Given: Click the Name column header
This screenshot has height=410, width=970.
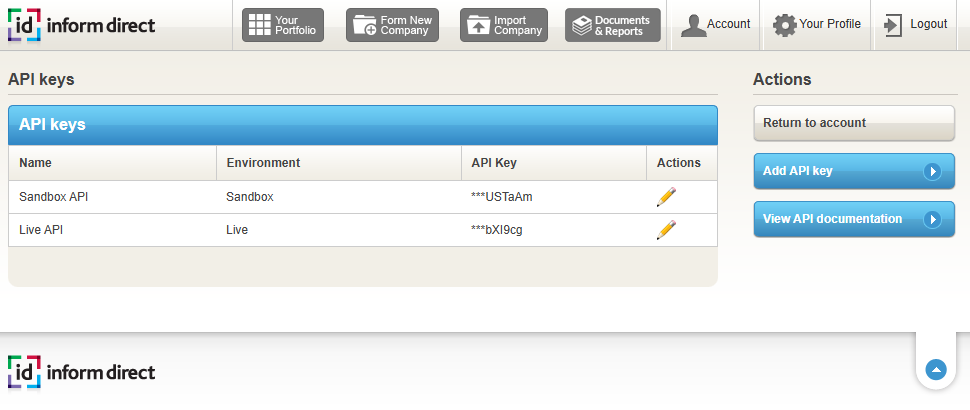Looking at the screenshot, I should point(36,163).
